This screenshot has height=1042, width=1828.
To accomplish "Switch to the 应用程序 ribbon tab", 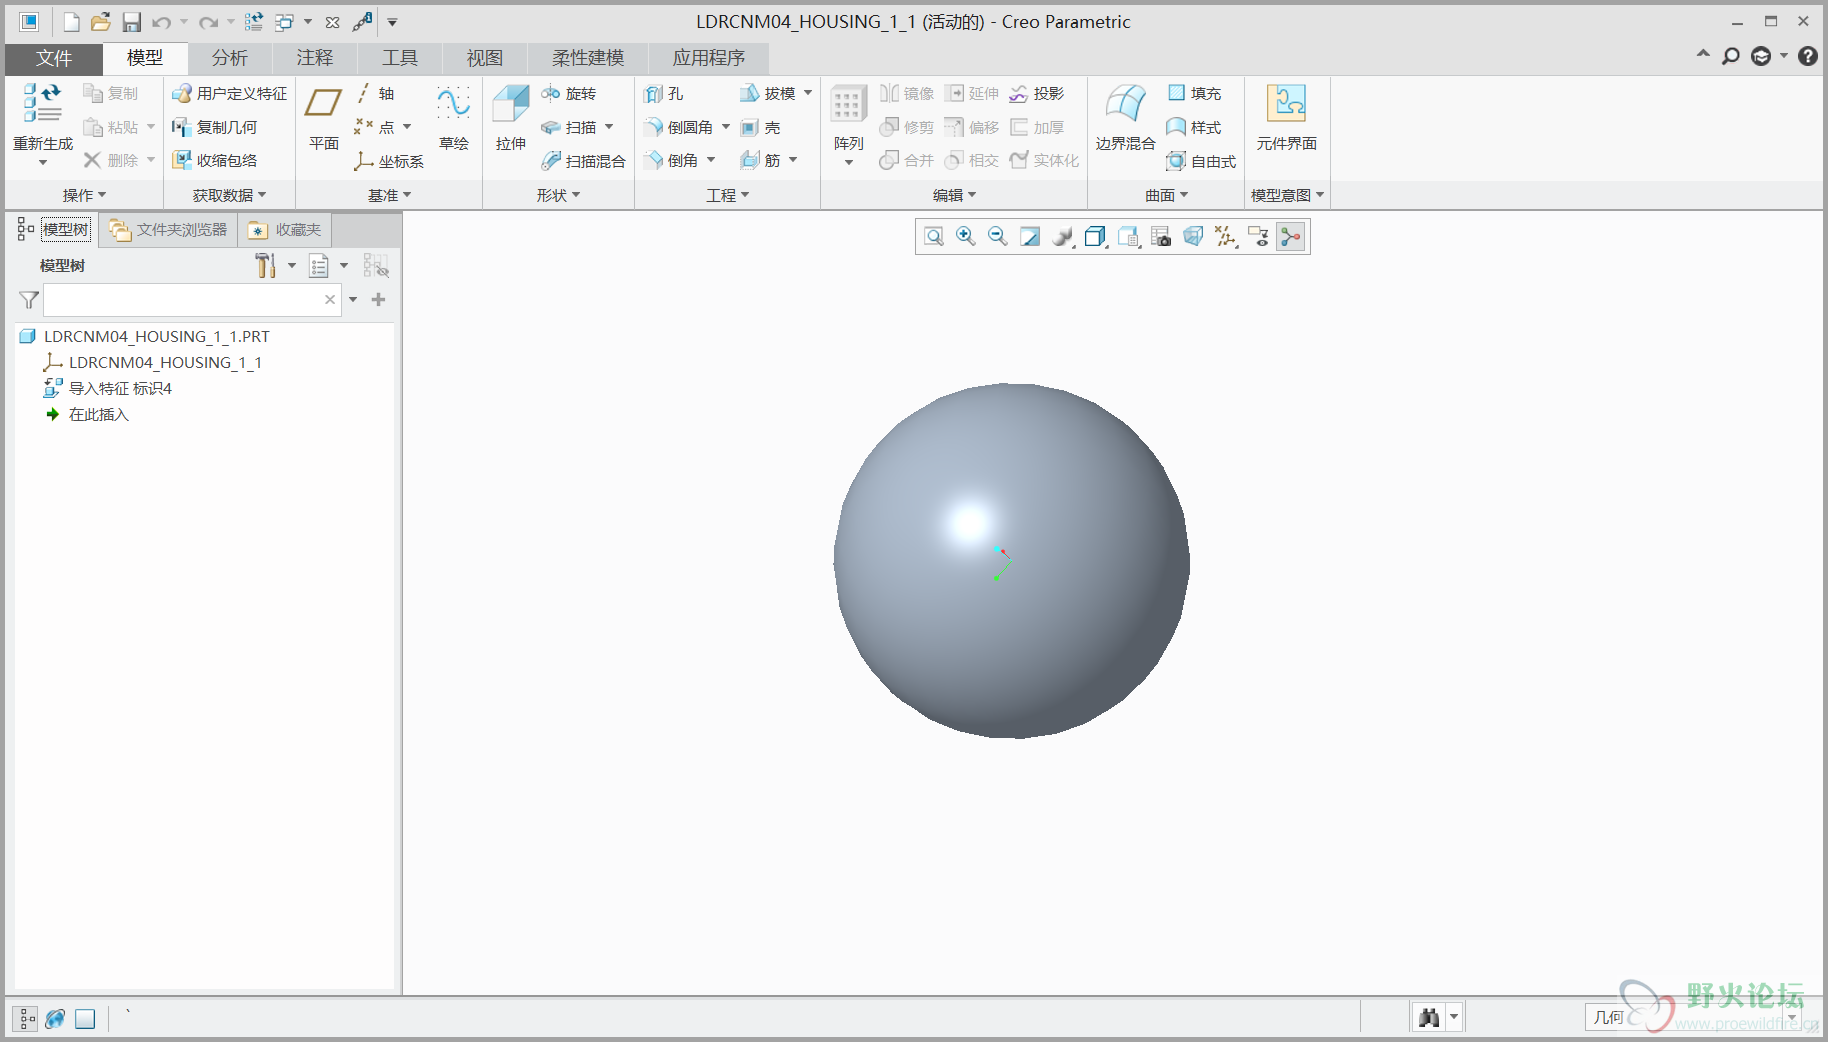I will [709, 58].
